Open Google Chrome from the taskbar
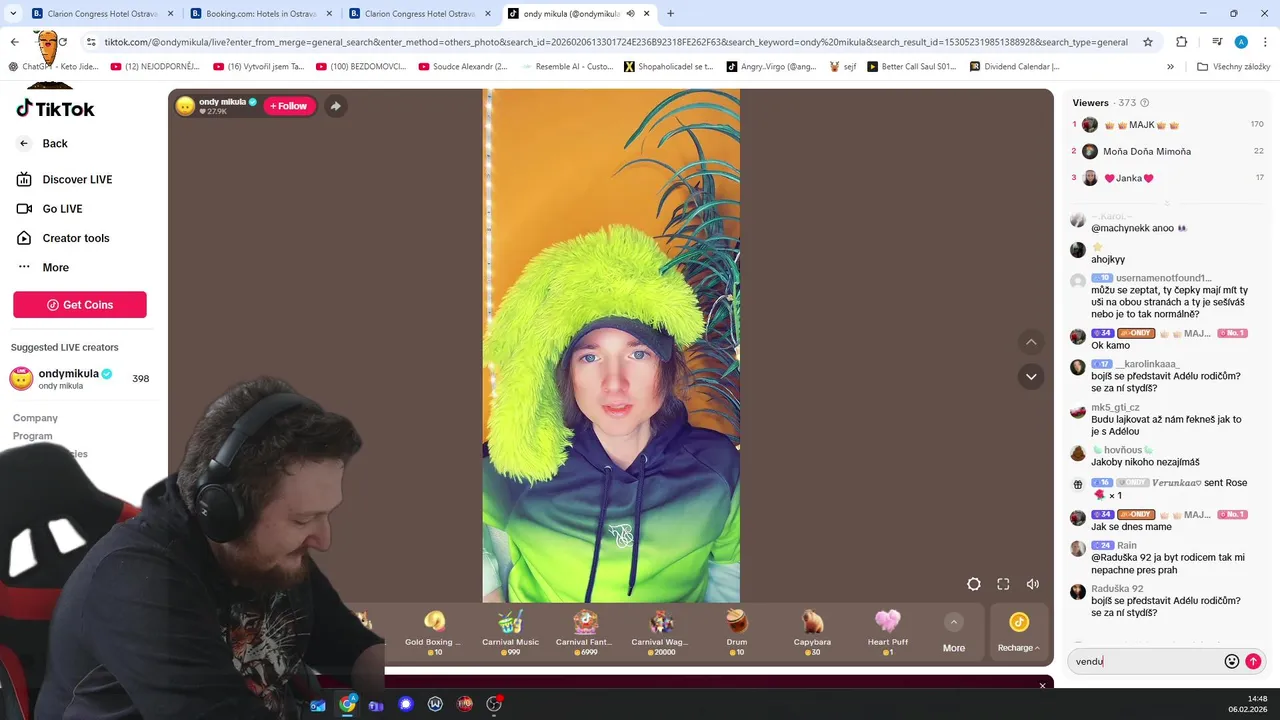Screen dimensions: 1280x720 347,704
